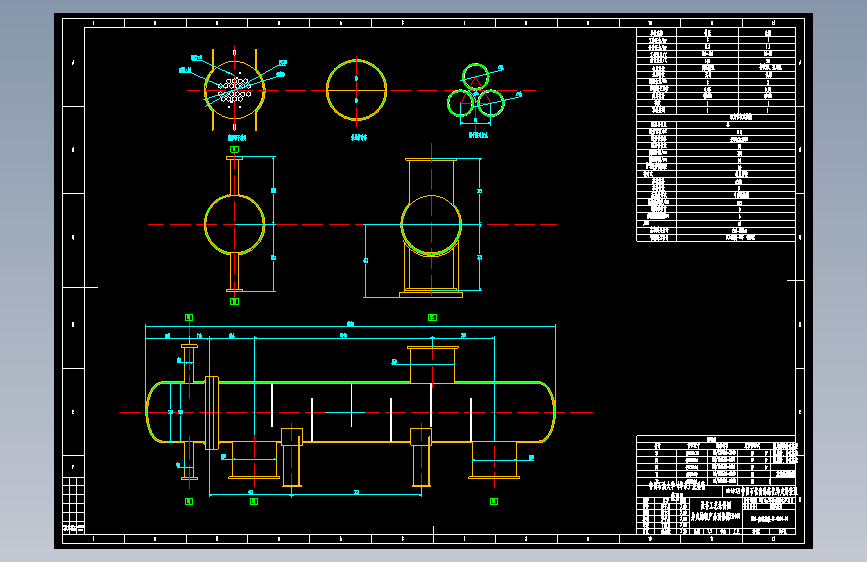
Task: Click the green marker above the side cross-section view
Action: [x=234, y=149]
